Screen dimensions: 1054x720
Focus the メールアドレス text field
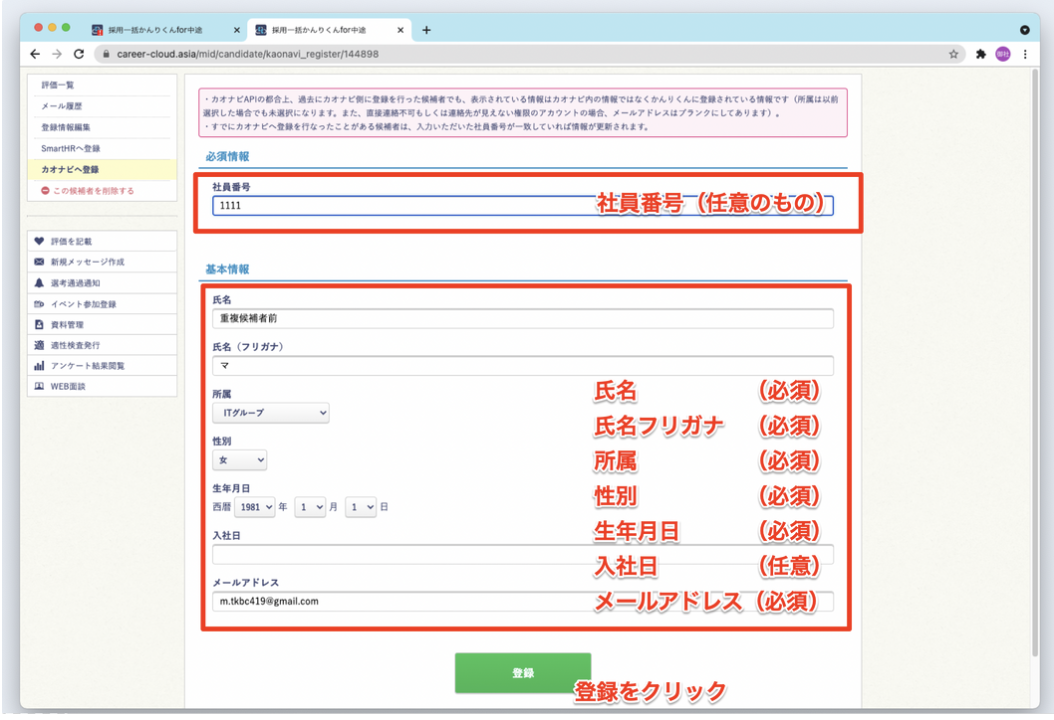coord(400,602)
